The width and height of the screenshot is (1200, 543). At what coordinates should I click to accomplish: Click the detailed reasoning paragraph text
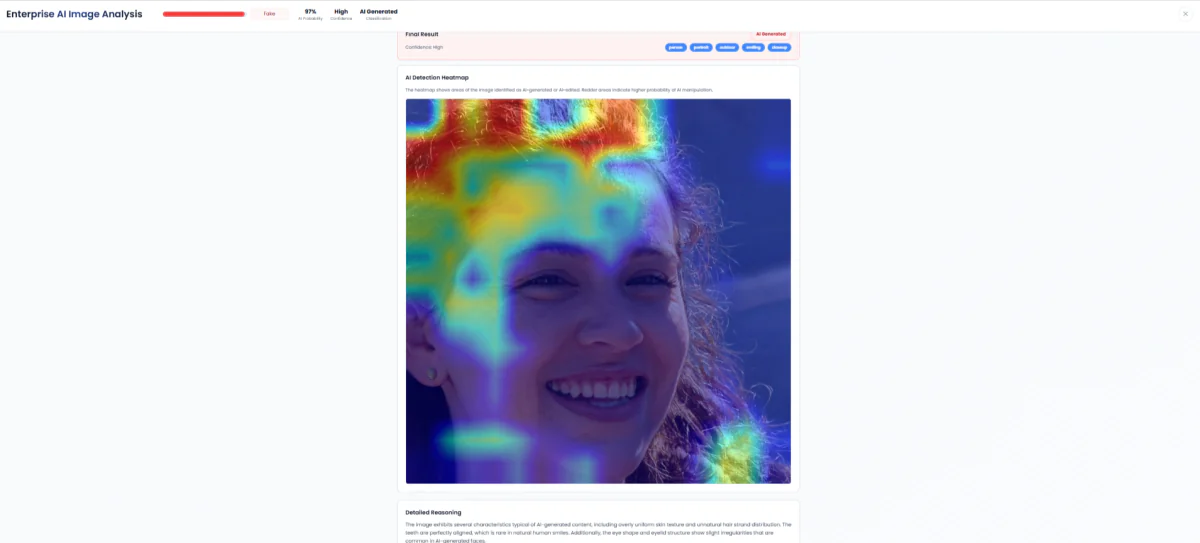click(x=598, y=531)
